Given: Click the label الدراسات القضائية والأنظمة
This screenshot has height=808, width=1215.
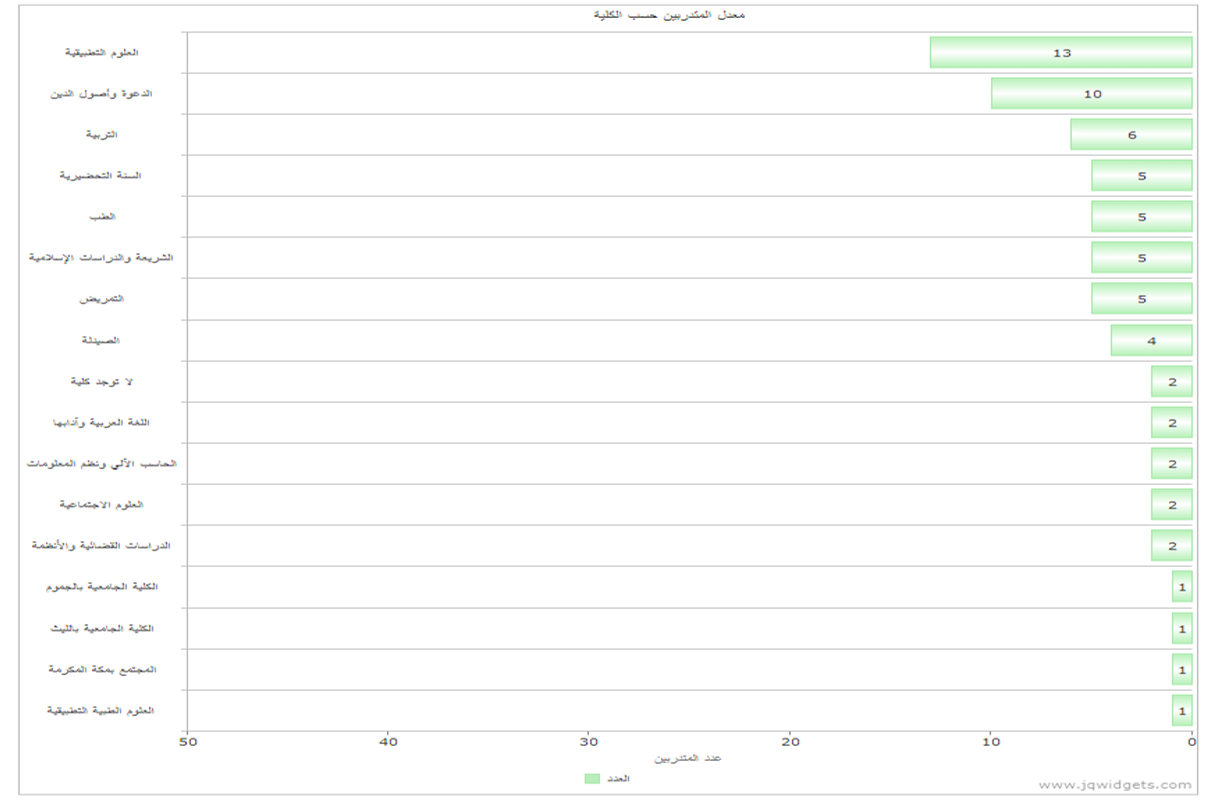Looking at the screenshot, I should tap(101, 546).
